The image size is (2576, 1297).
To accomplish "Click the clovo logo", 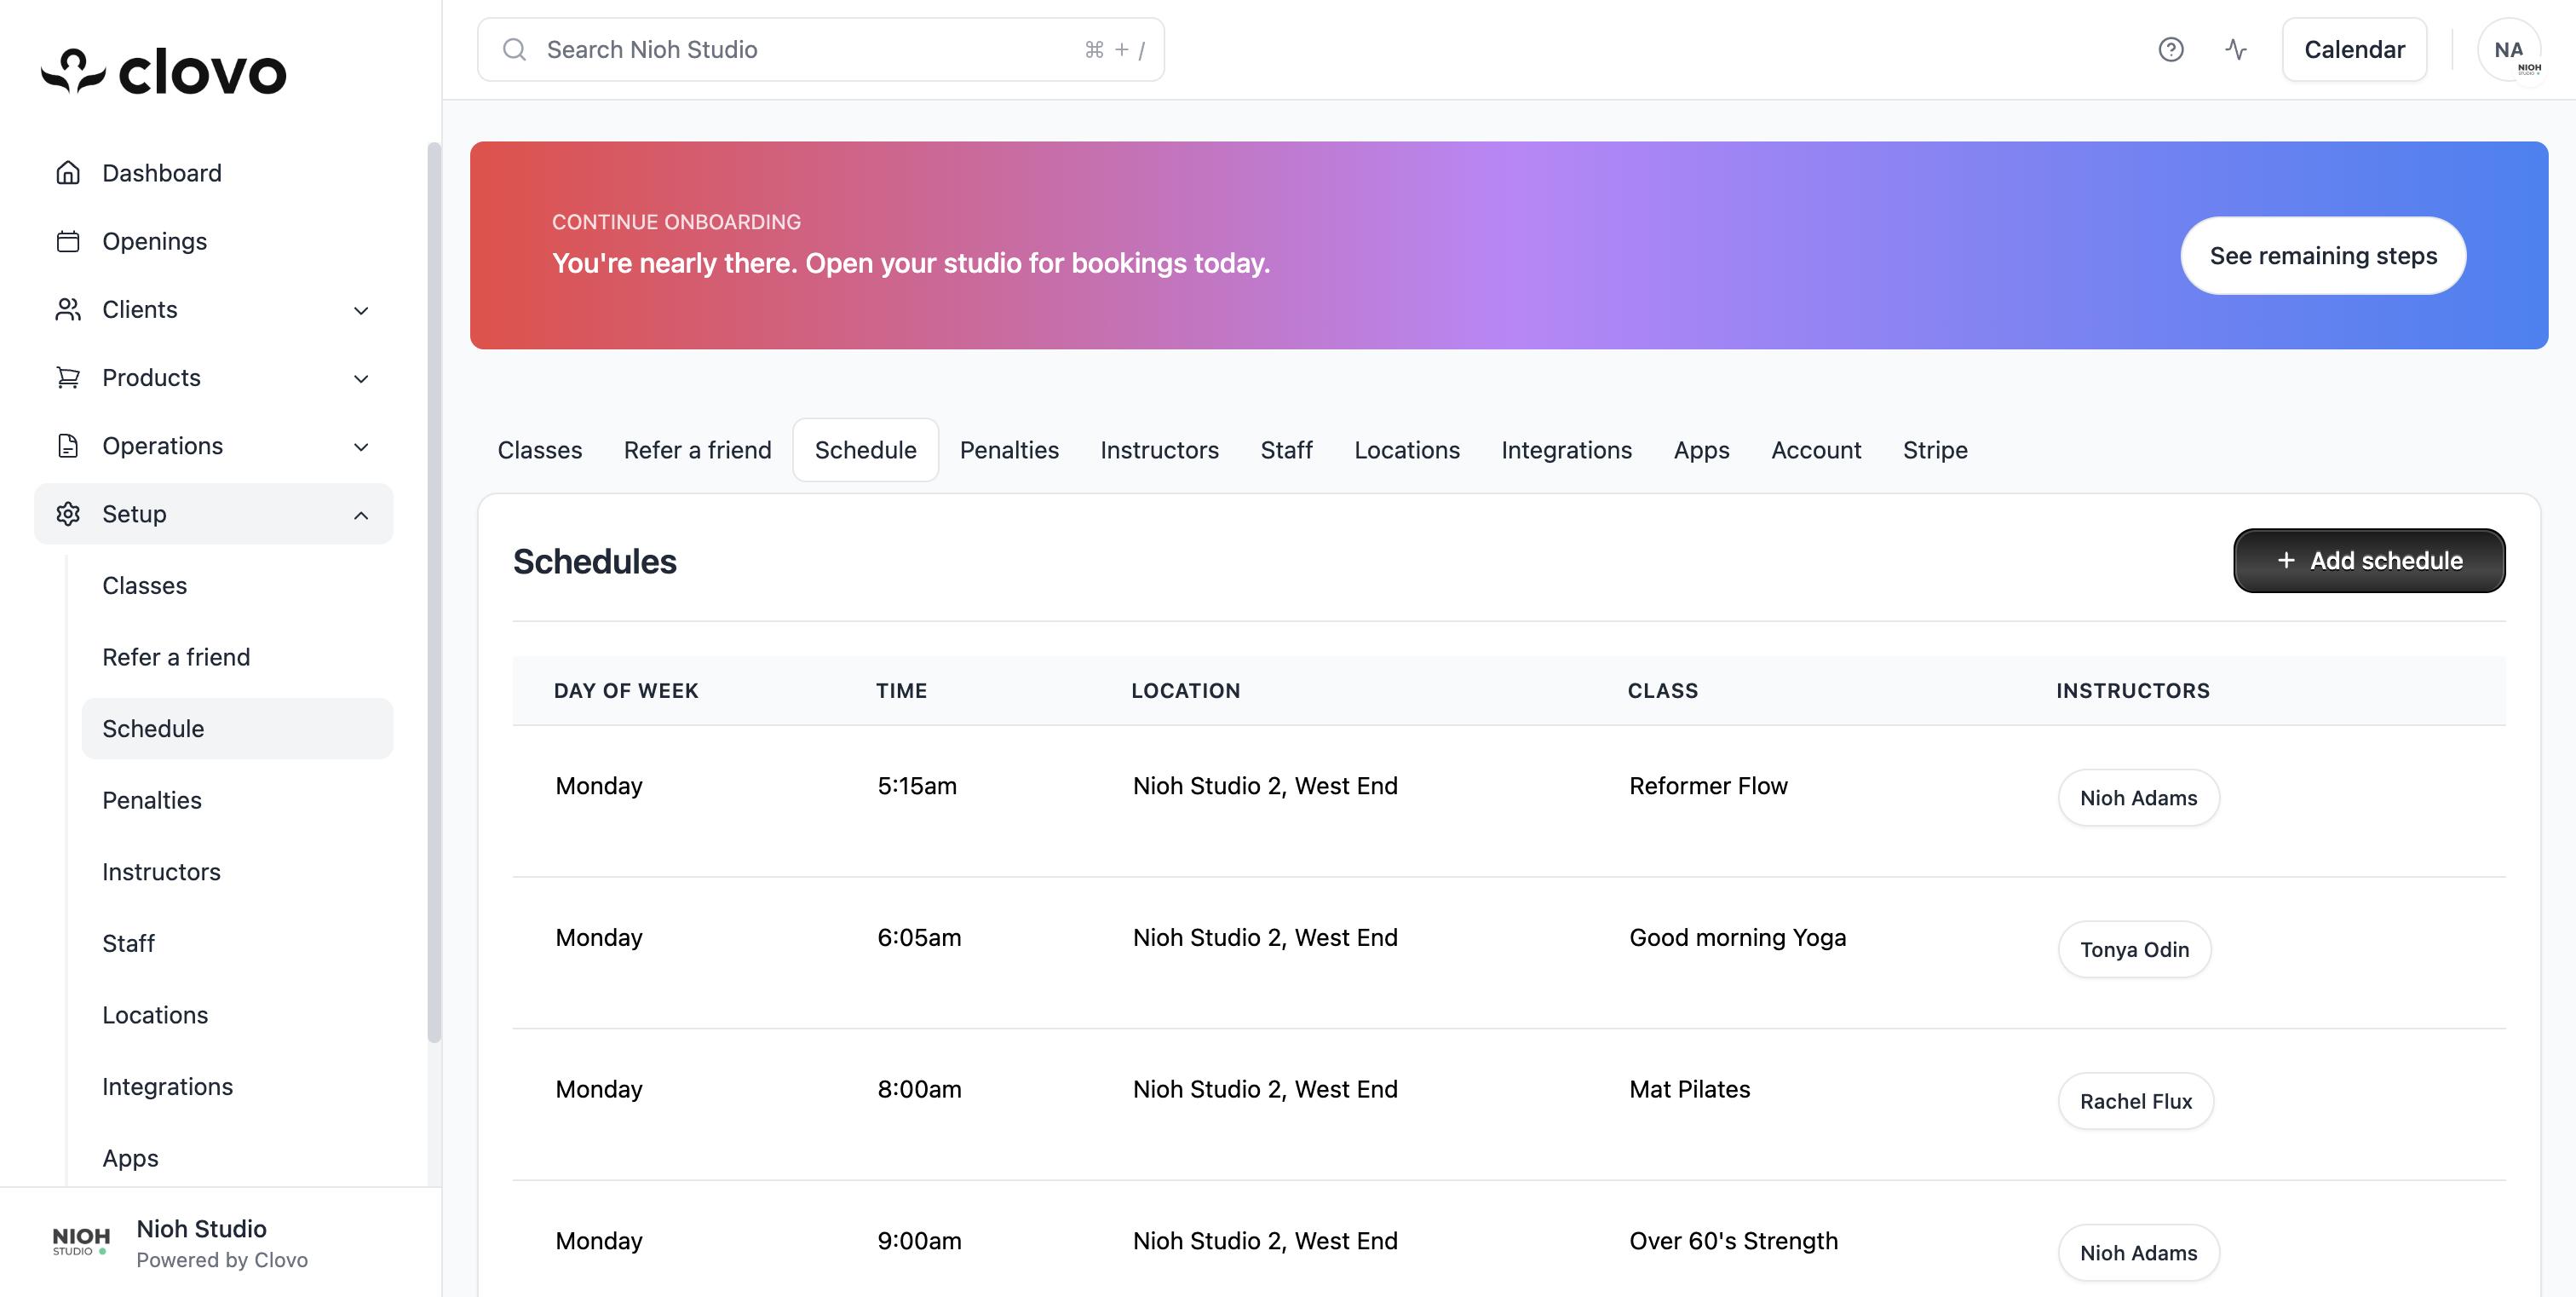I will (164, 72).
